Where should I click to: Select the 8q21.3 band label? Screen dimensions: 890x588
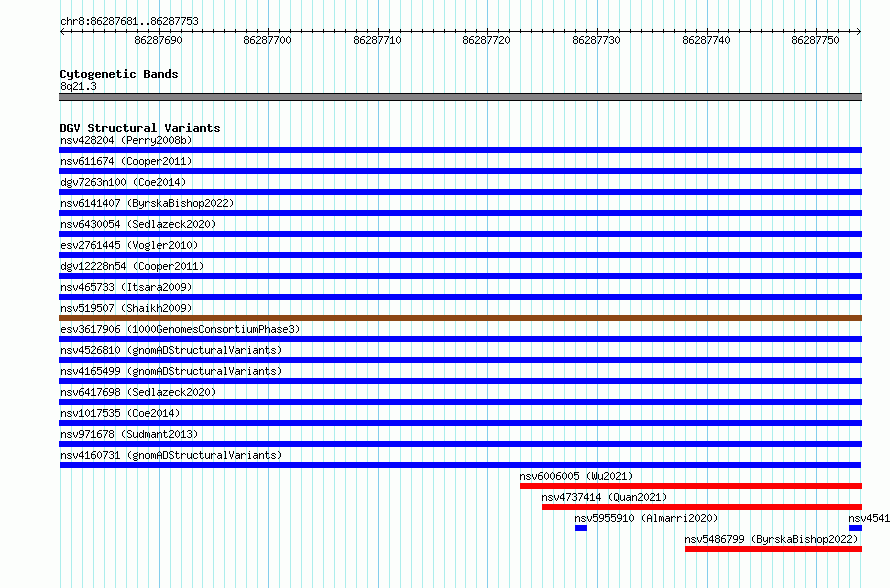(x=78, y=86)
